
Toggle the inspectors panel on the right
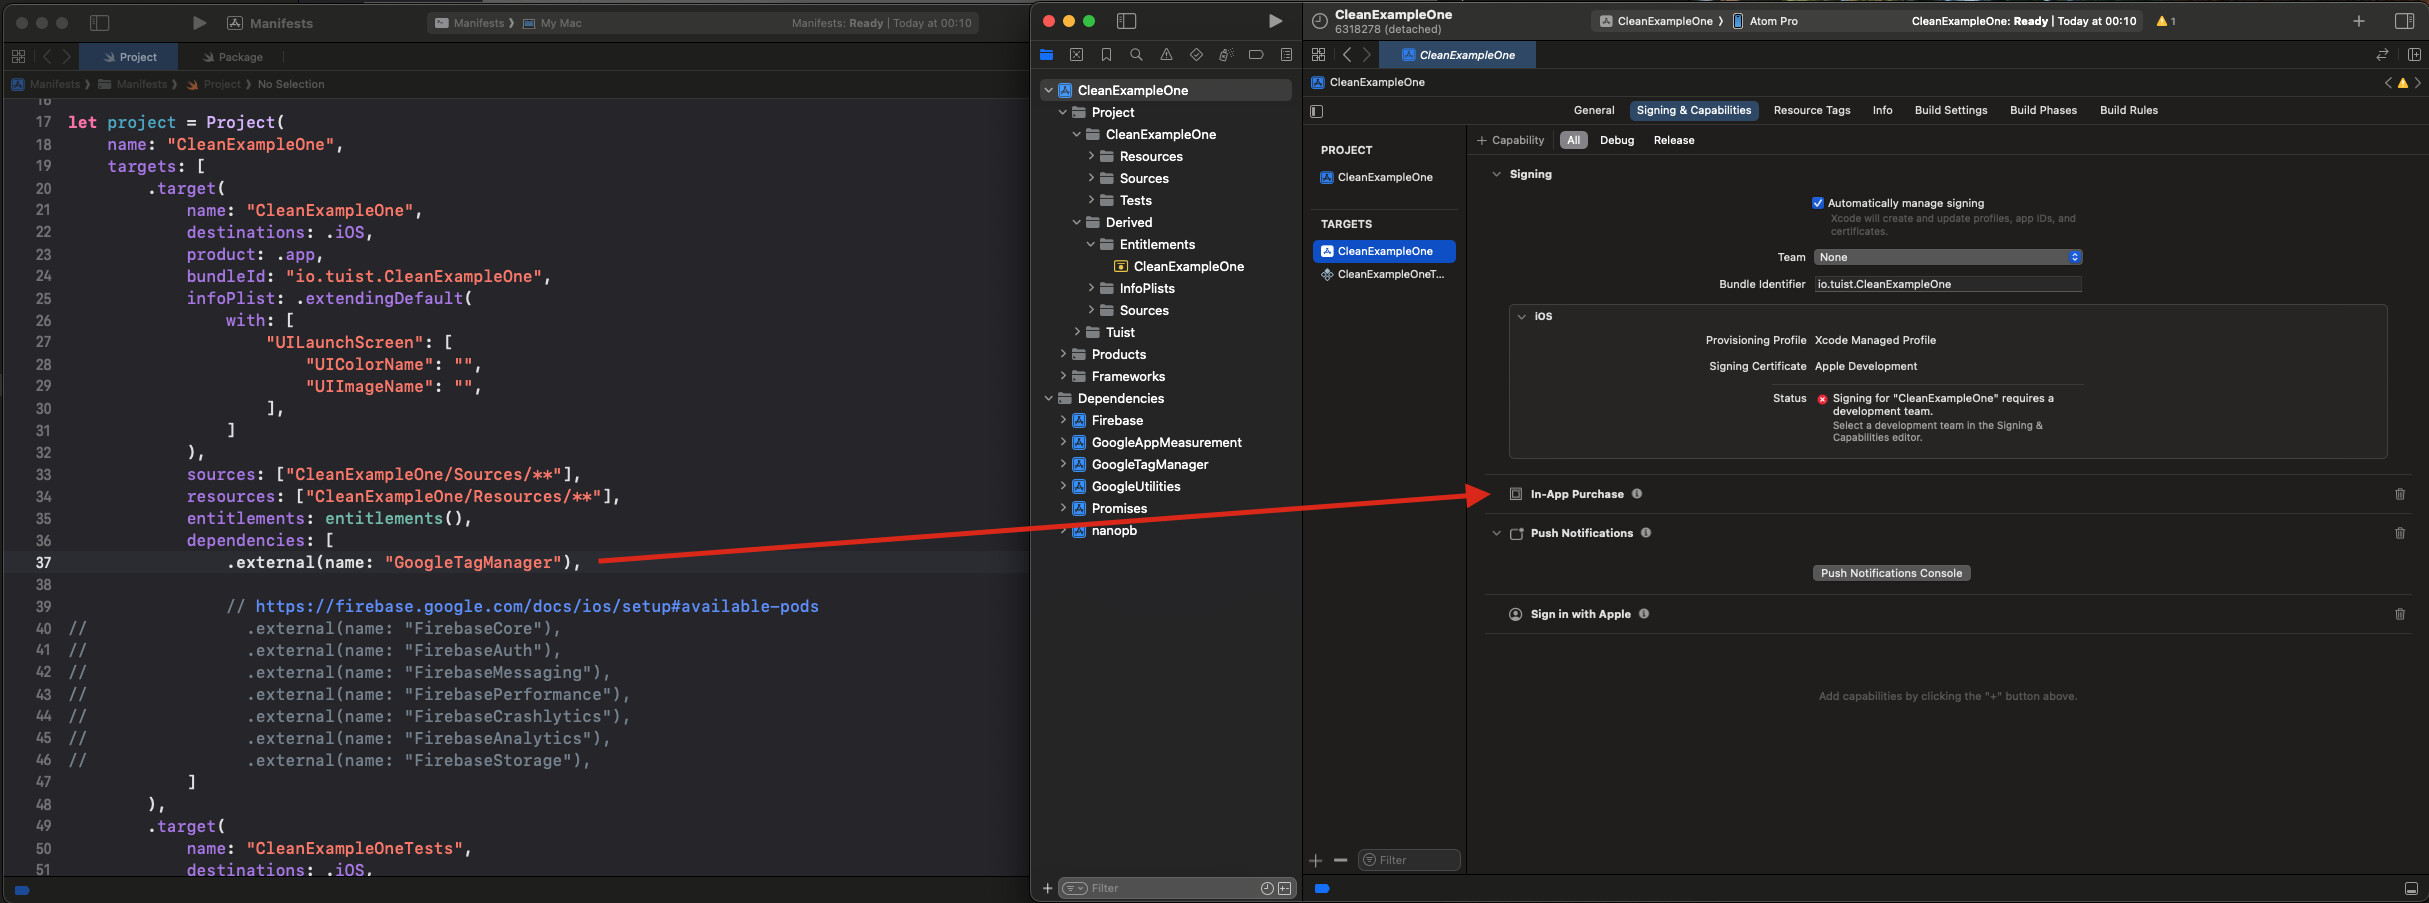click(2405, 21)
